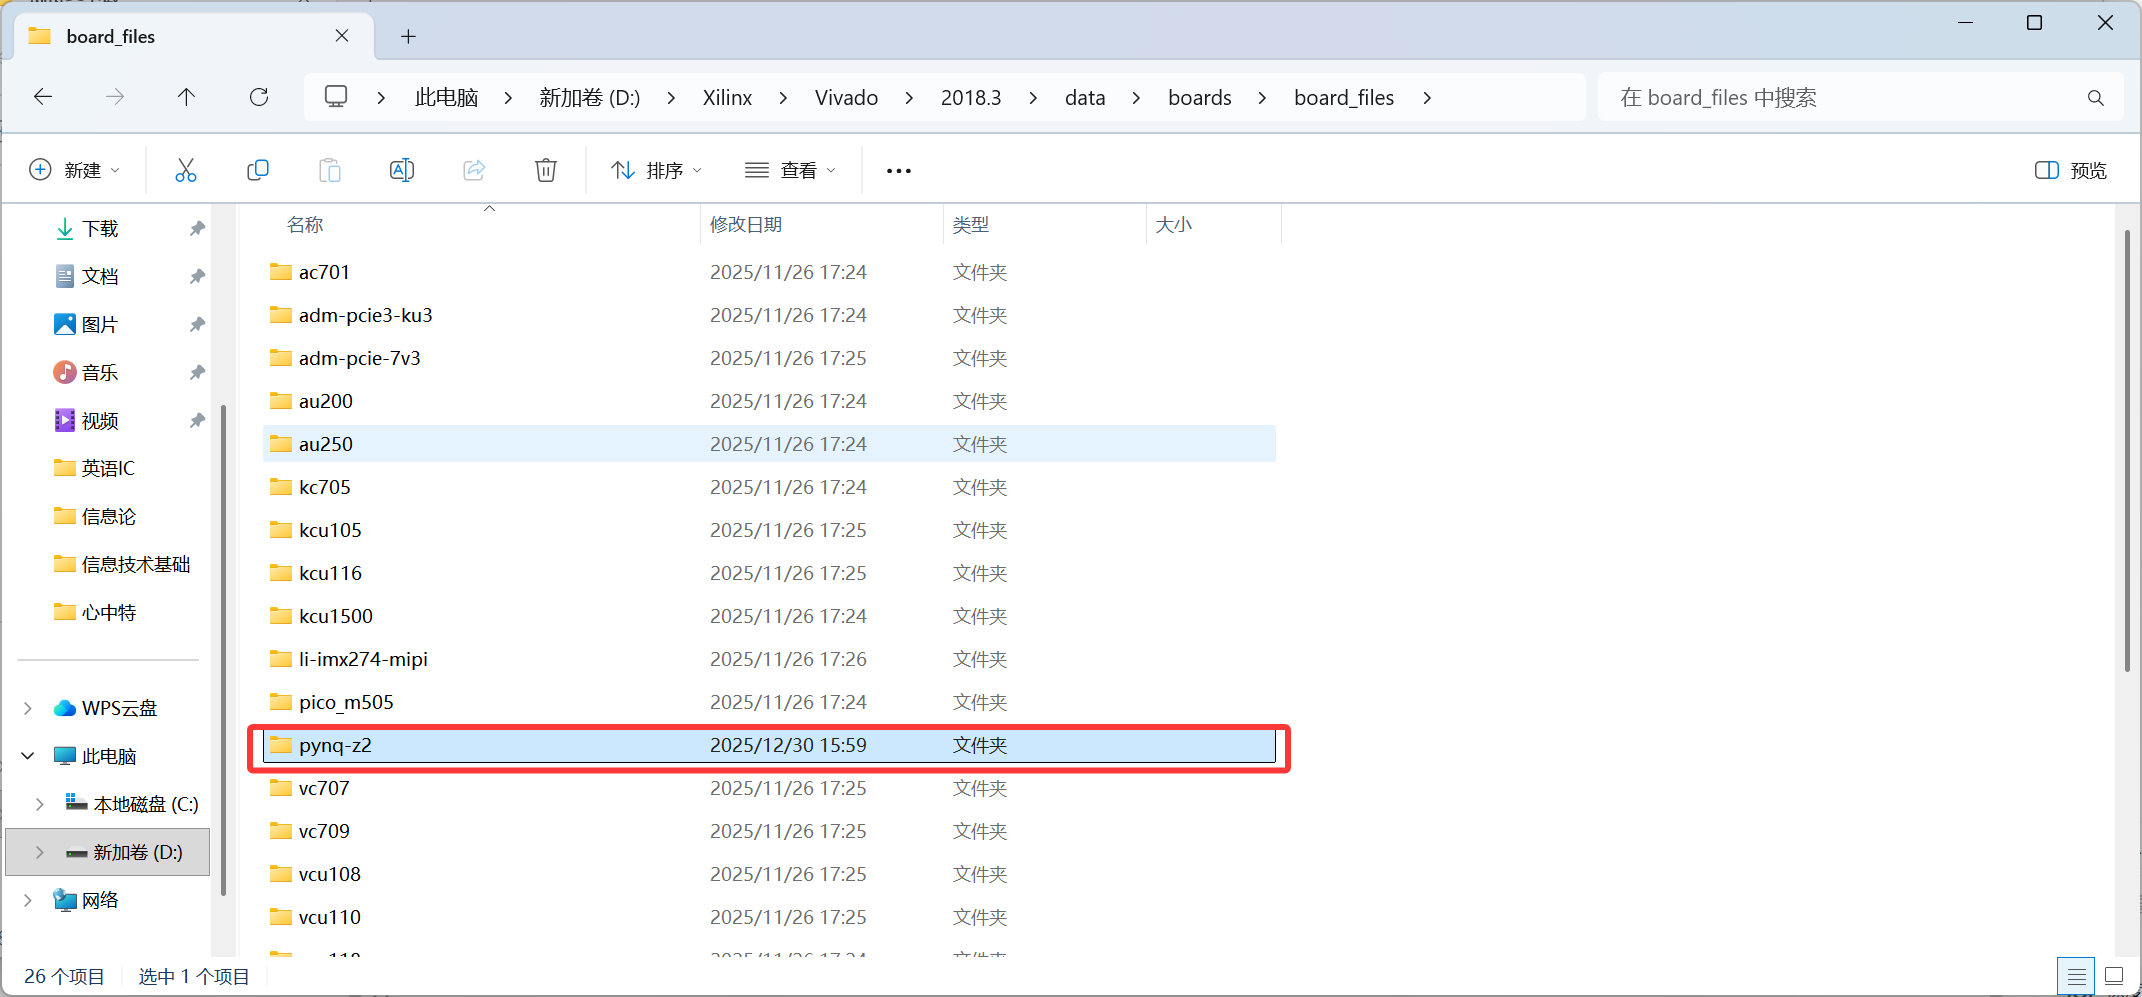
Task: Collapse the 此电脑 tree node
Action: coord(28,756)
